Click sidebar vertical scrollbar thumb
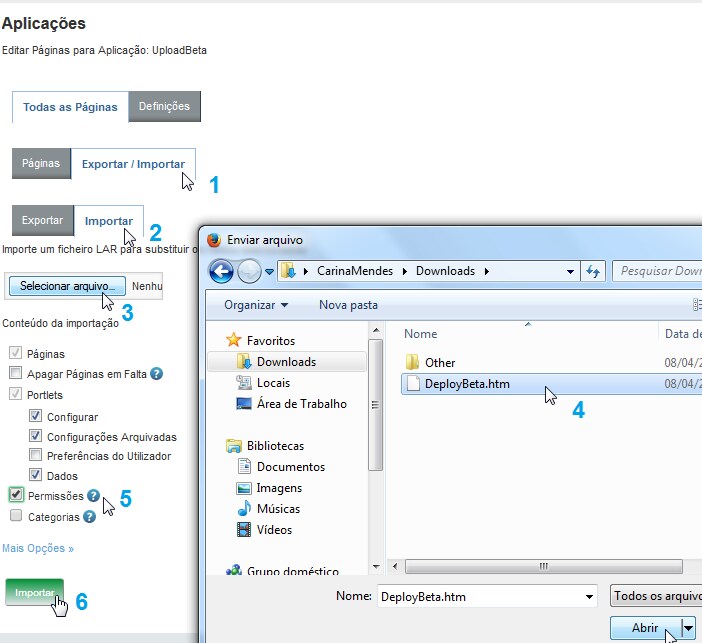 (x=376, y=405)
